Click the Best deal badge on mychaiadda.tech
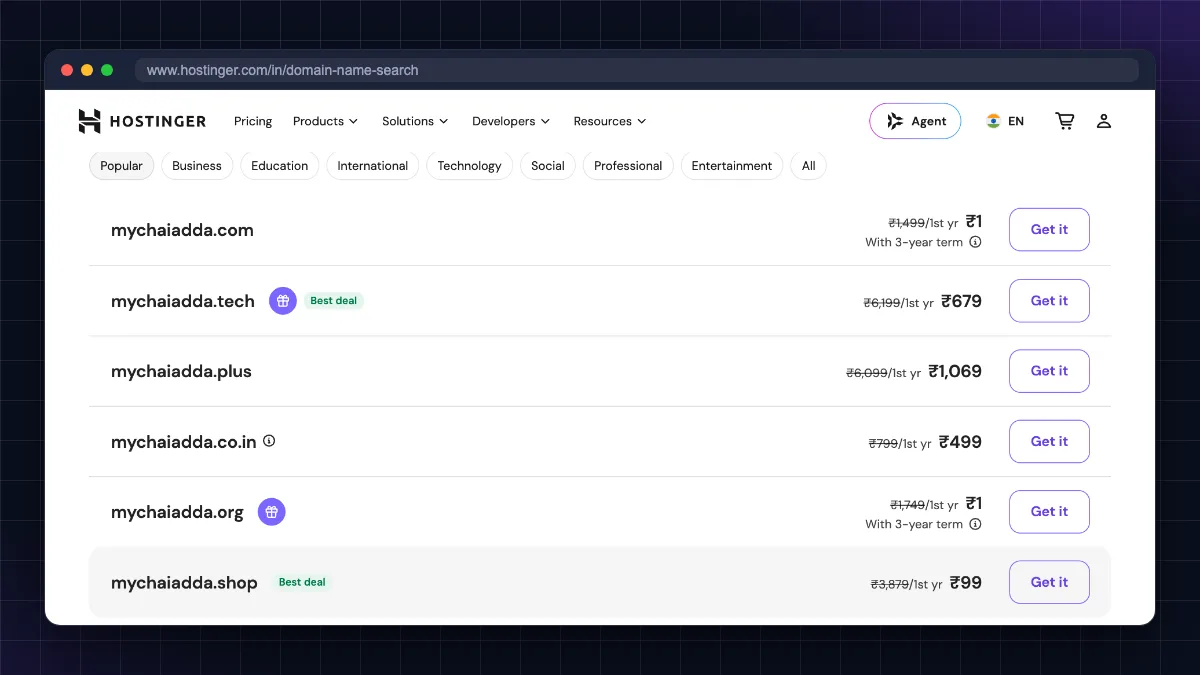The width and height of the screenshot is (1200, 675). tap(334, 300)
